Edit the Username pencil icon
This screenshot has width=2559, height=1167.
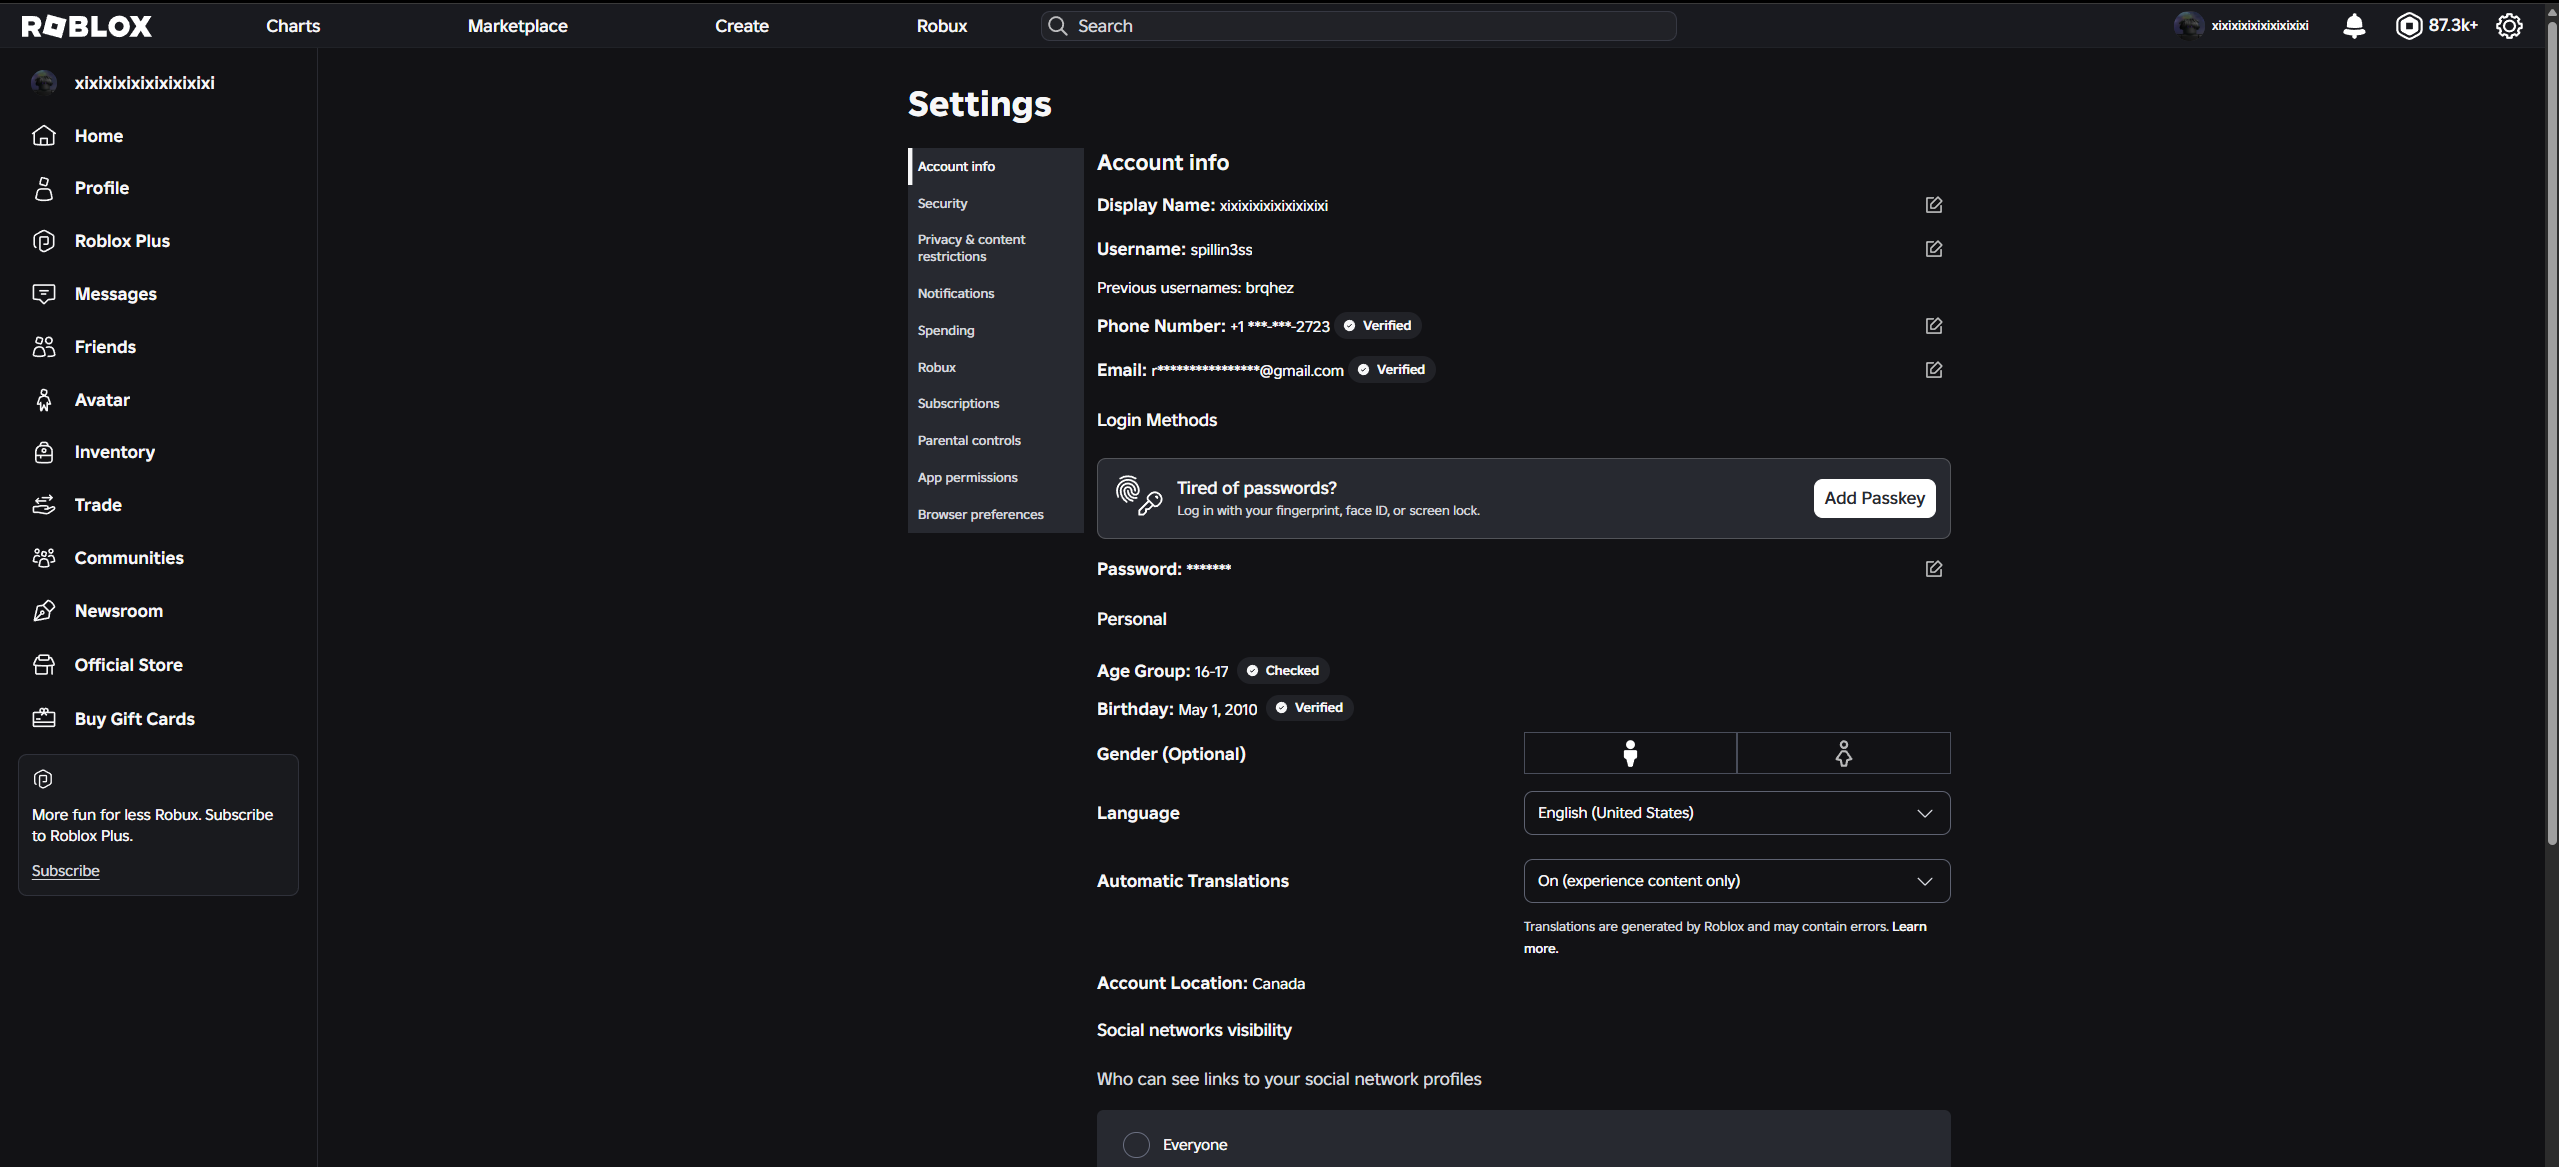(x=1933, y=249)
